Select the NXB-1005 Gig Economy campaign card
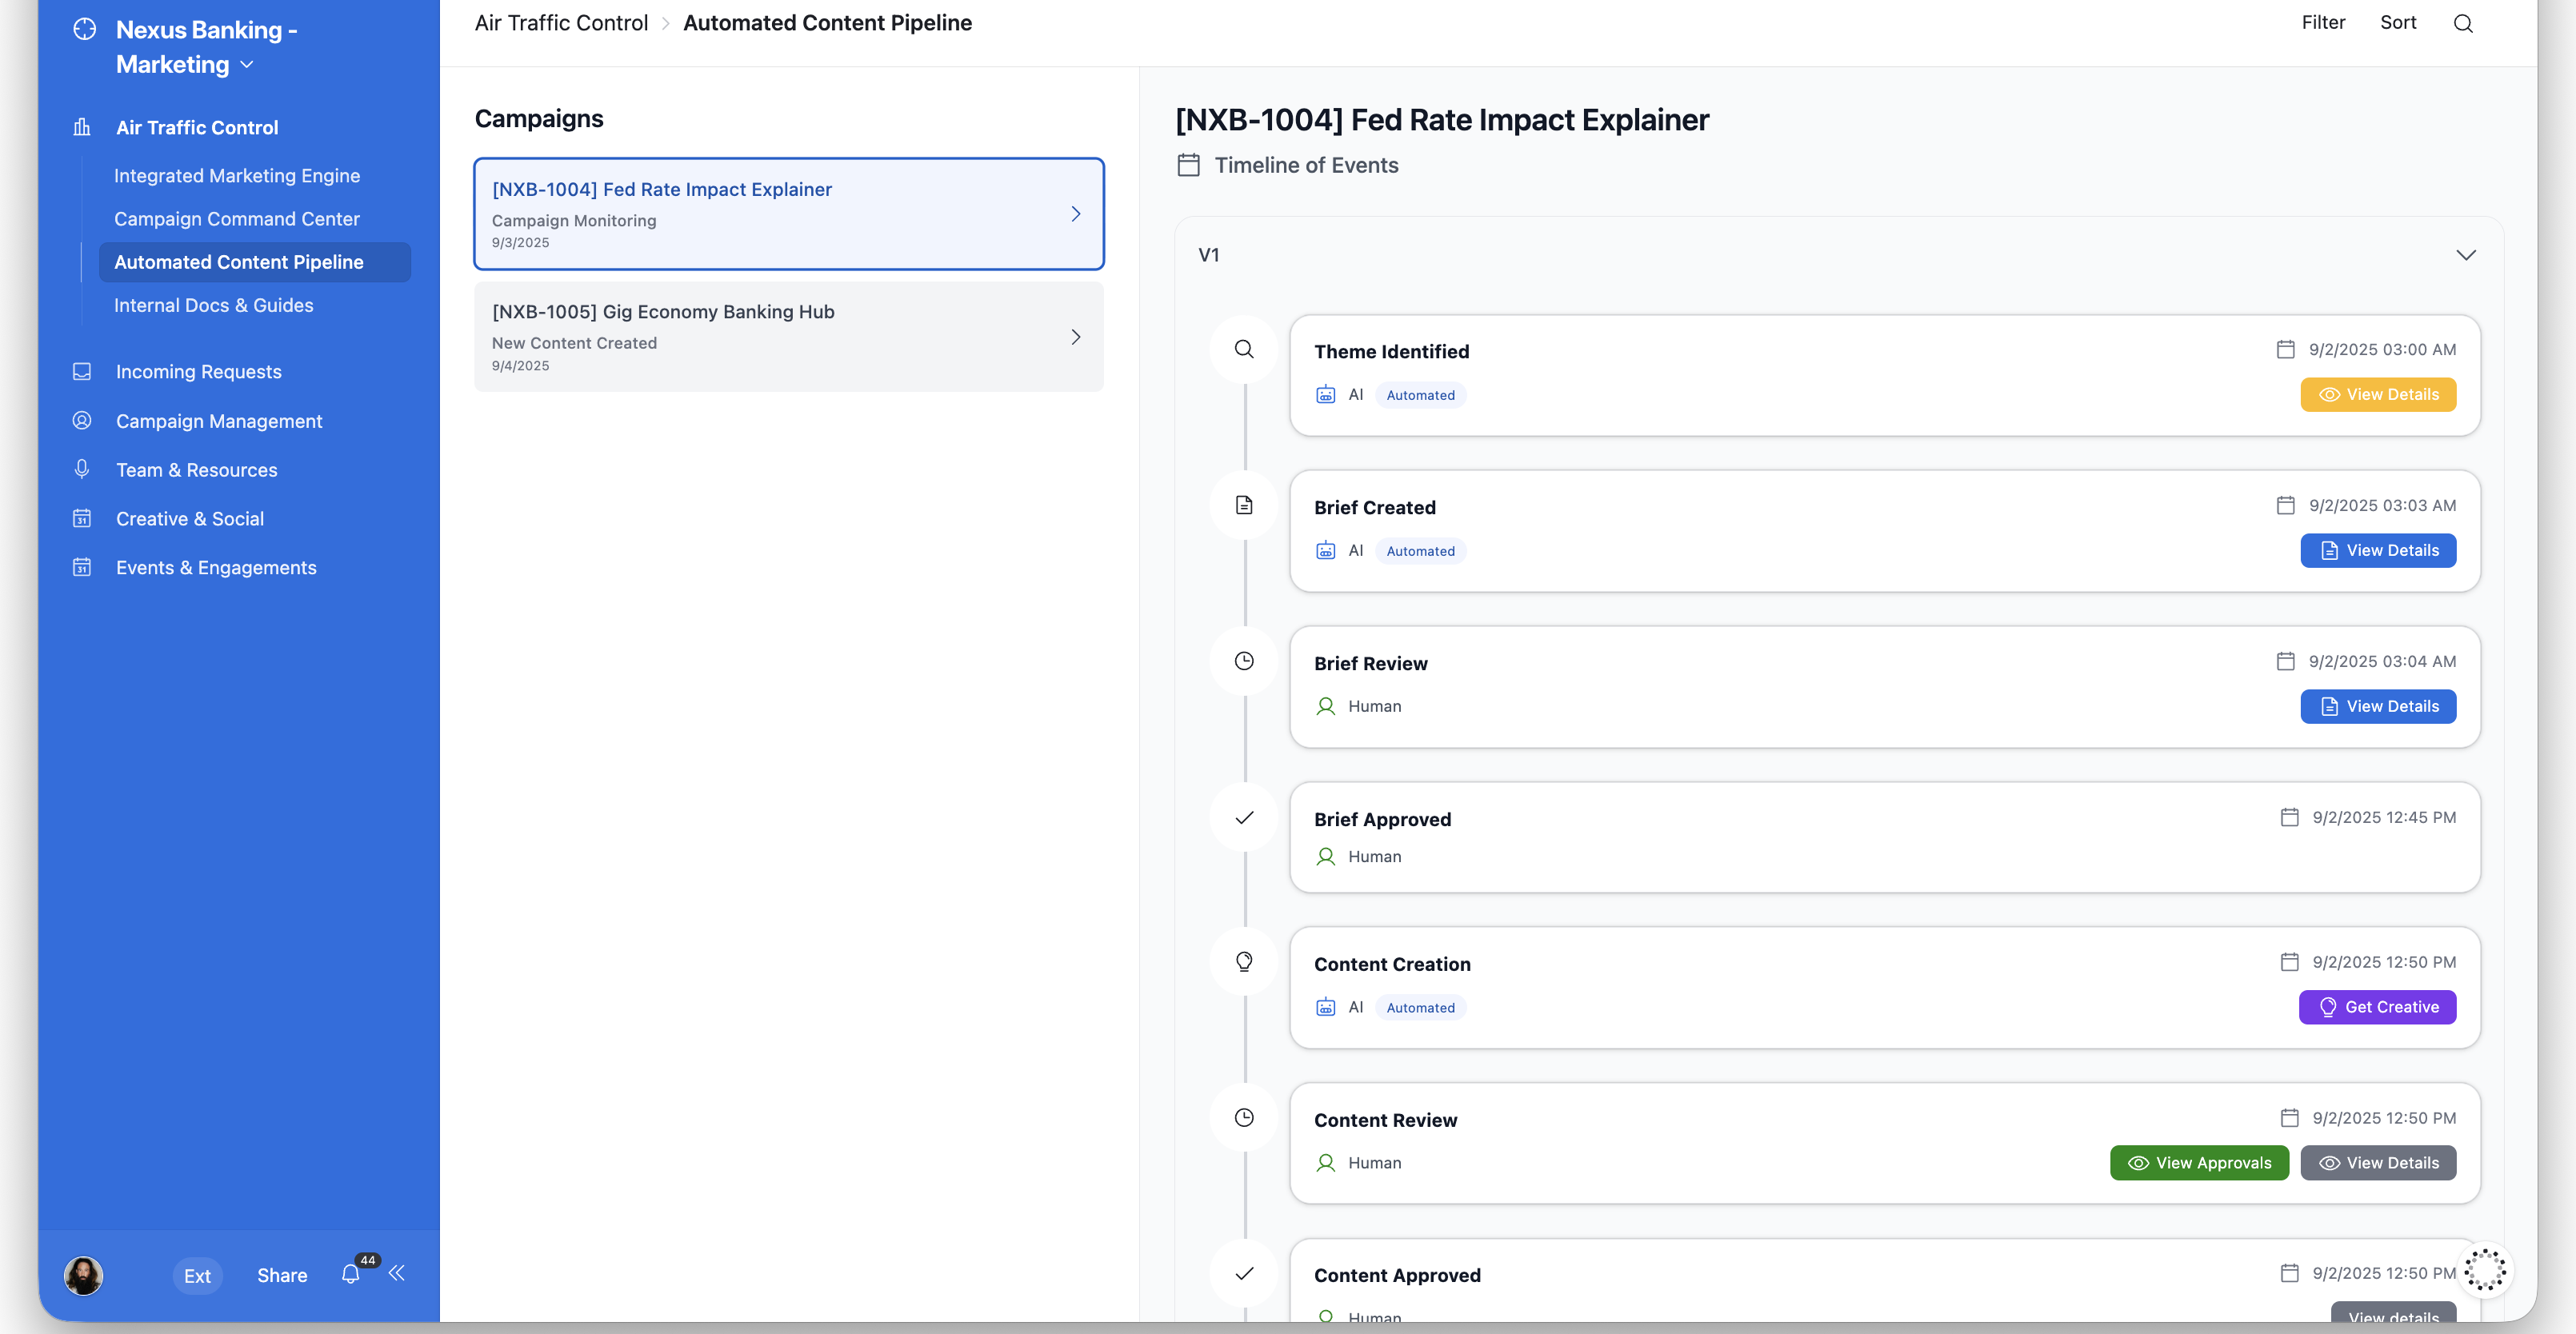 (x=788, y=337)
